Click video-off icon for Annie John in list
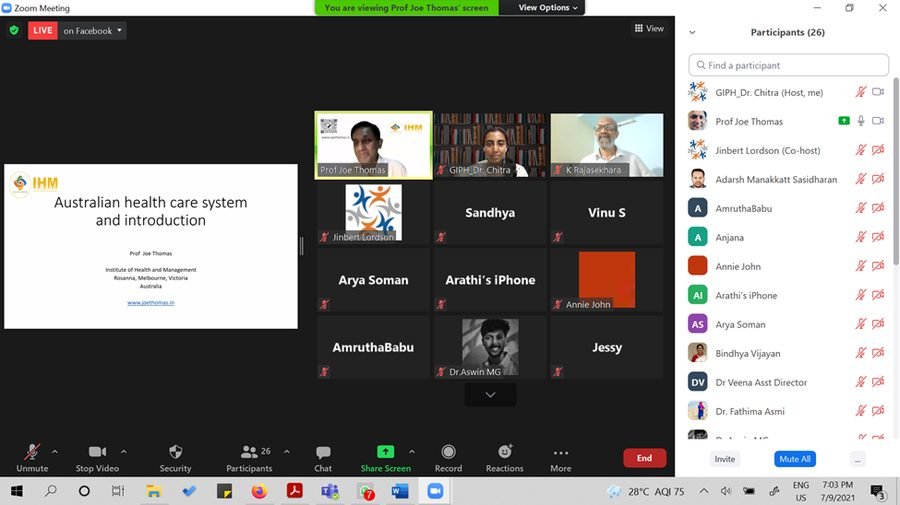The width and height of the screenshot is (900, 505). tap(878, 266)
